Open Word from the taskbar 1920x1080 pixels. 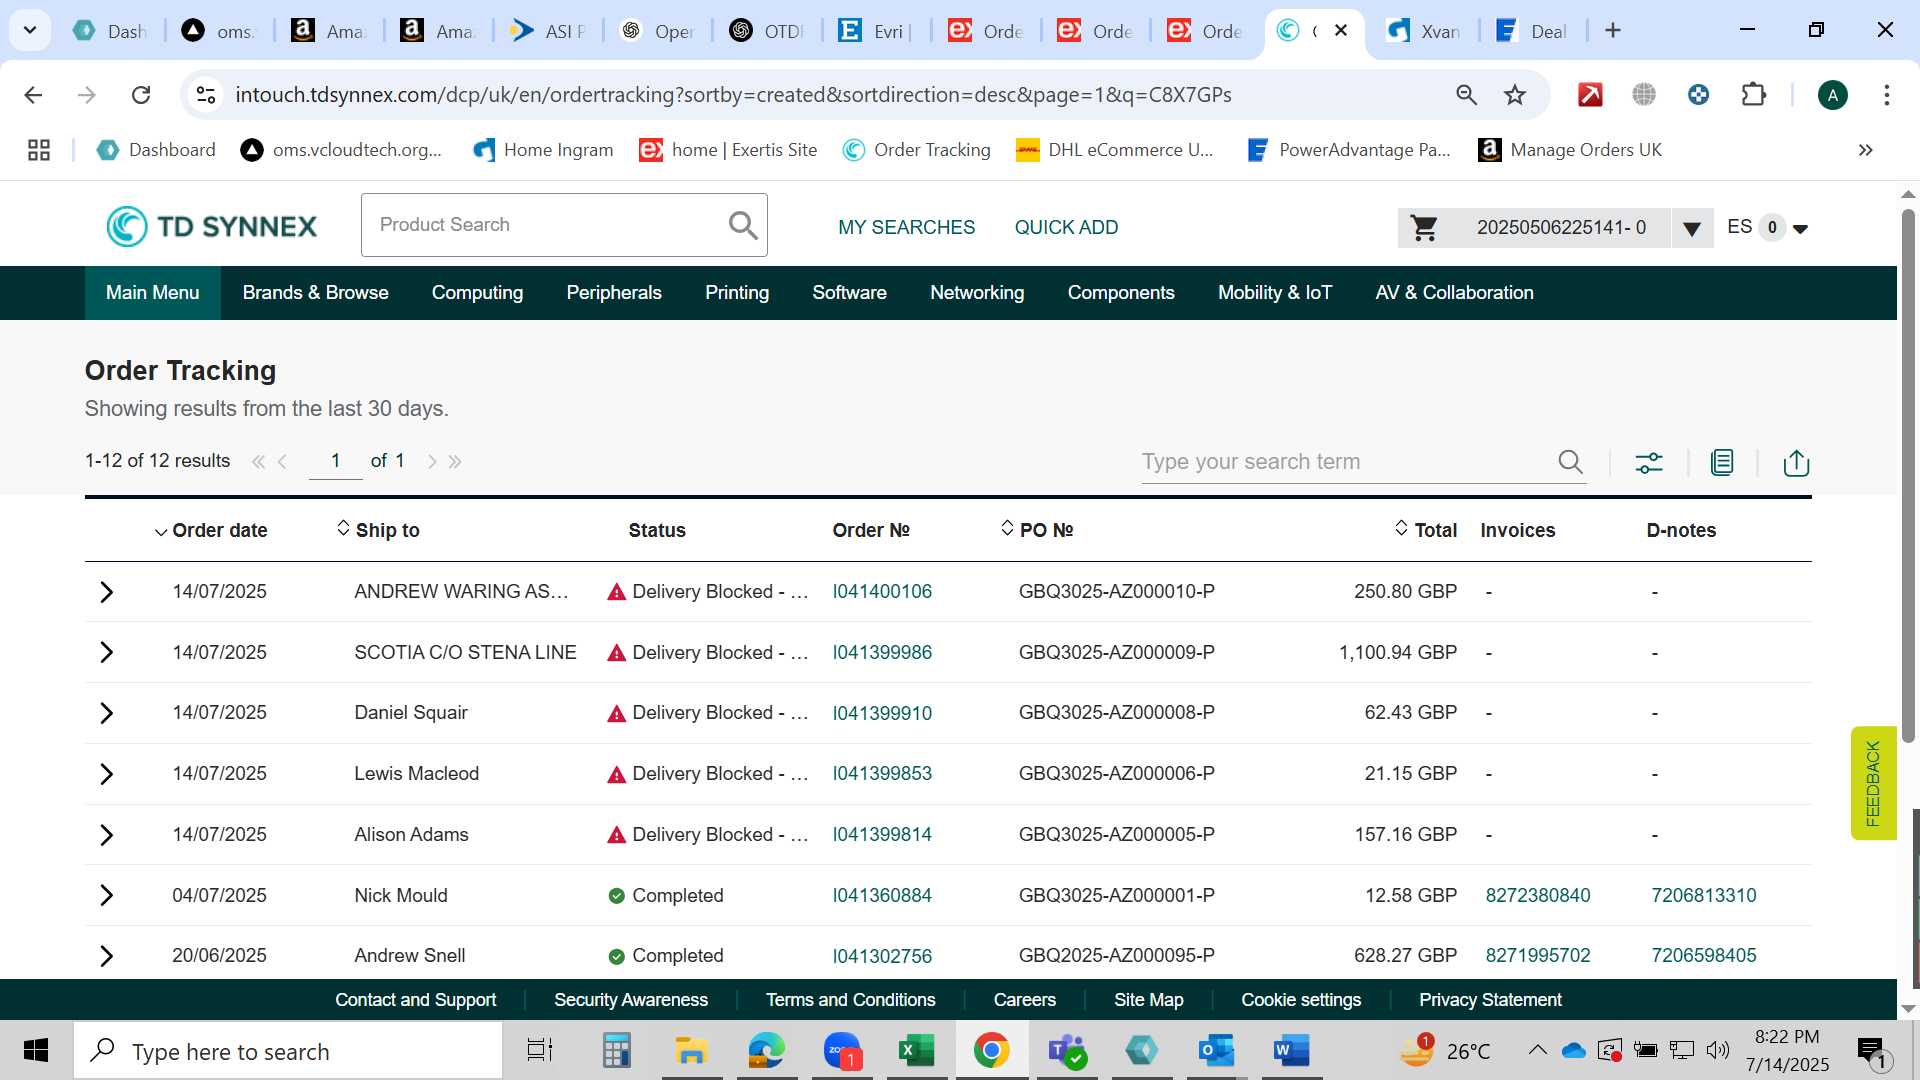coord(1291,1051)
